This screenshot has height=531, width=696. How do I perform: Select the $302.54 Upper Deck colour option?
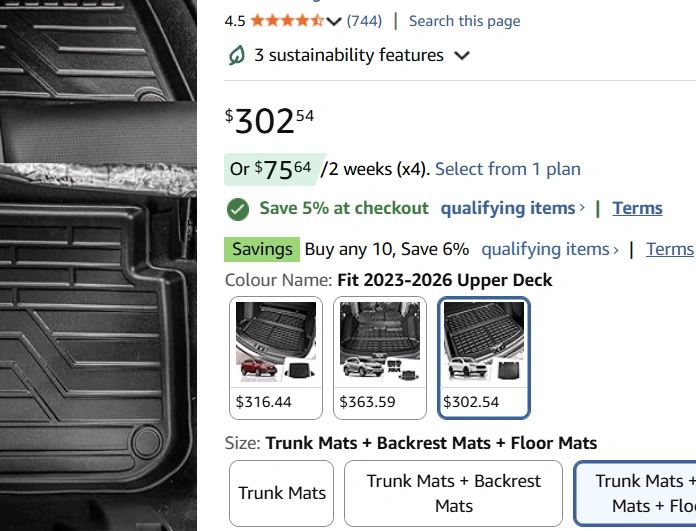tap(484, 357)
